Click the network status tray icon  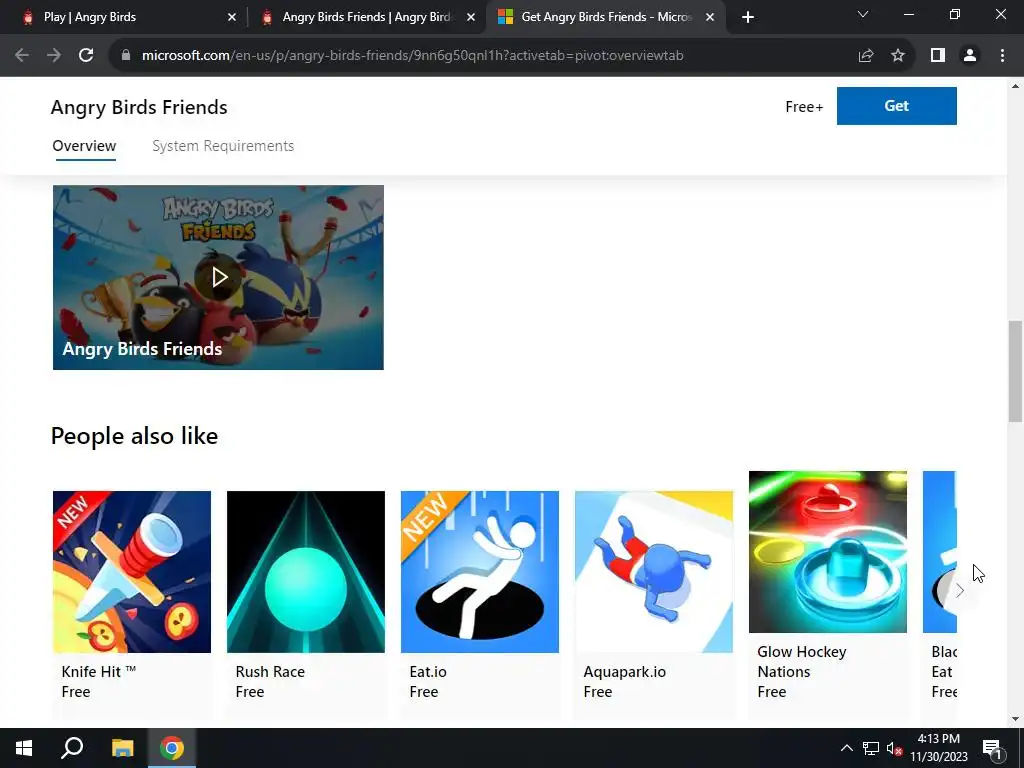pyautogui.click(x=871, y=748)
